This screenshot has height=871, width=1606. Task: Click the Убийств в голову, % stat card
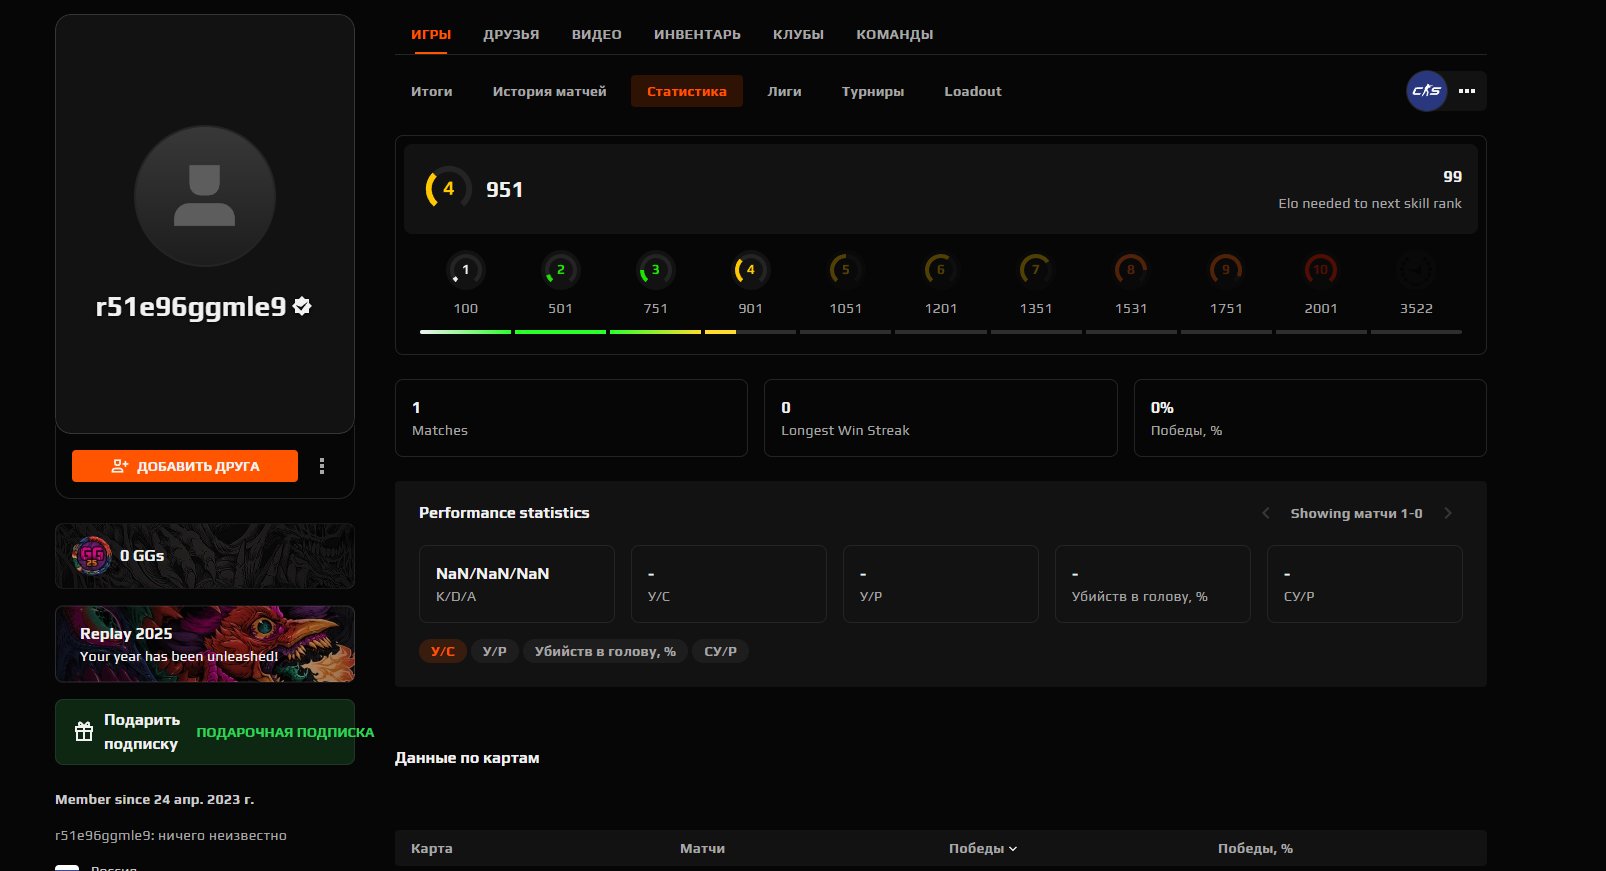tap(1153, 584)
